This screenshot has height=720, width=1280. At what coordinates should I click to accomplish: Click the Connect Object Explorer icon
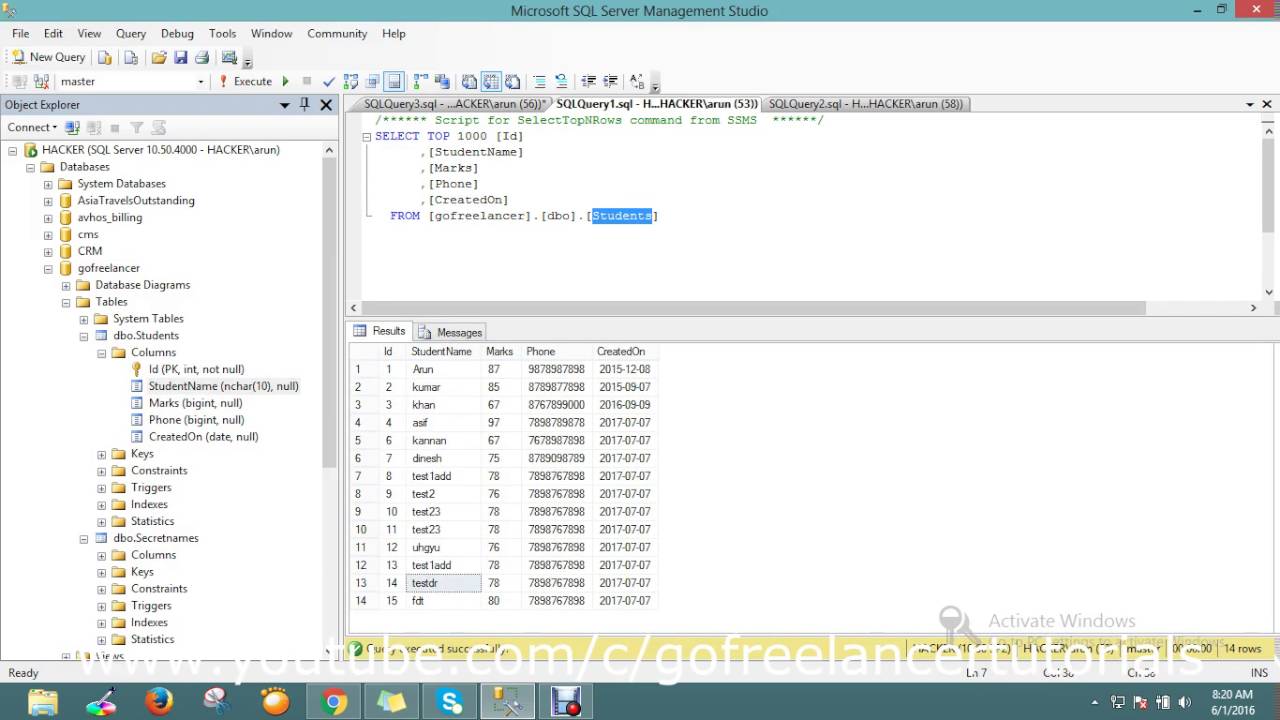point(72,127)
